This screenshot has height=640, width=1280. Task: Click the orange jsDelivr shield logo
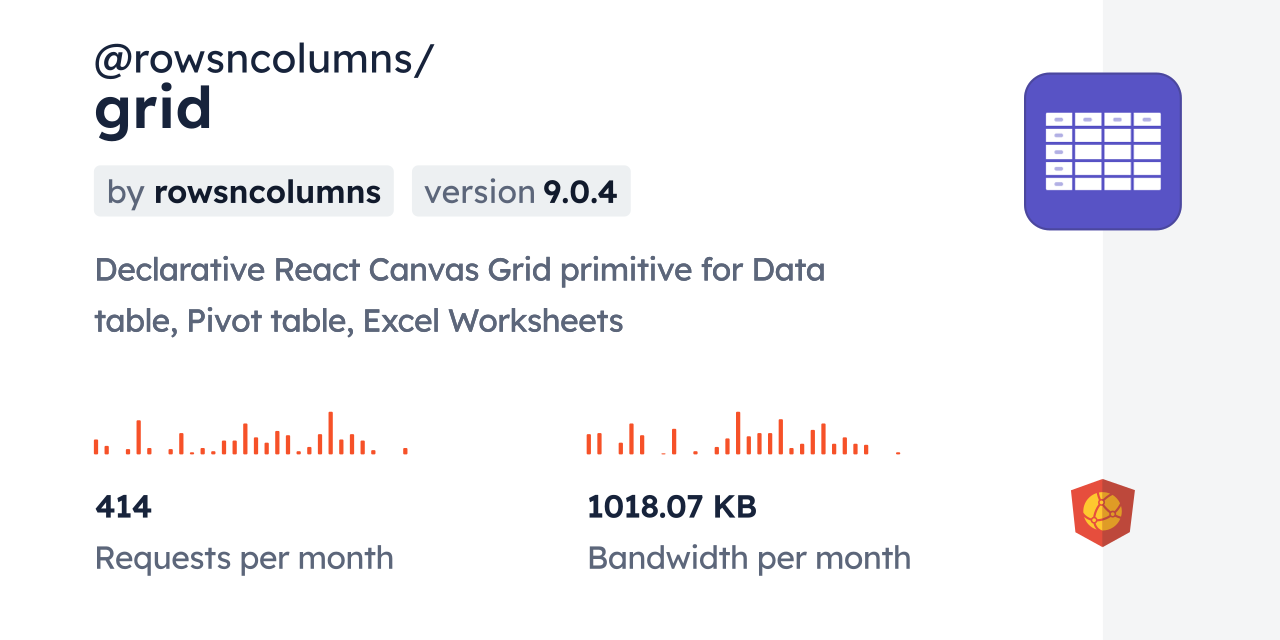[x=1102, y=513]
